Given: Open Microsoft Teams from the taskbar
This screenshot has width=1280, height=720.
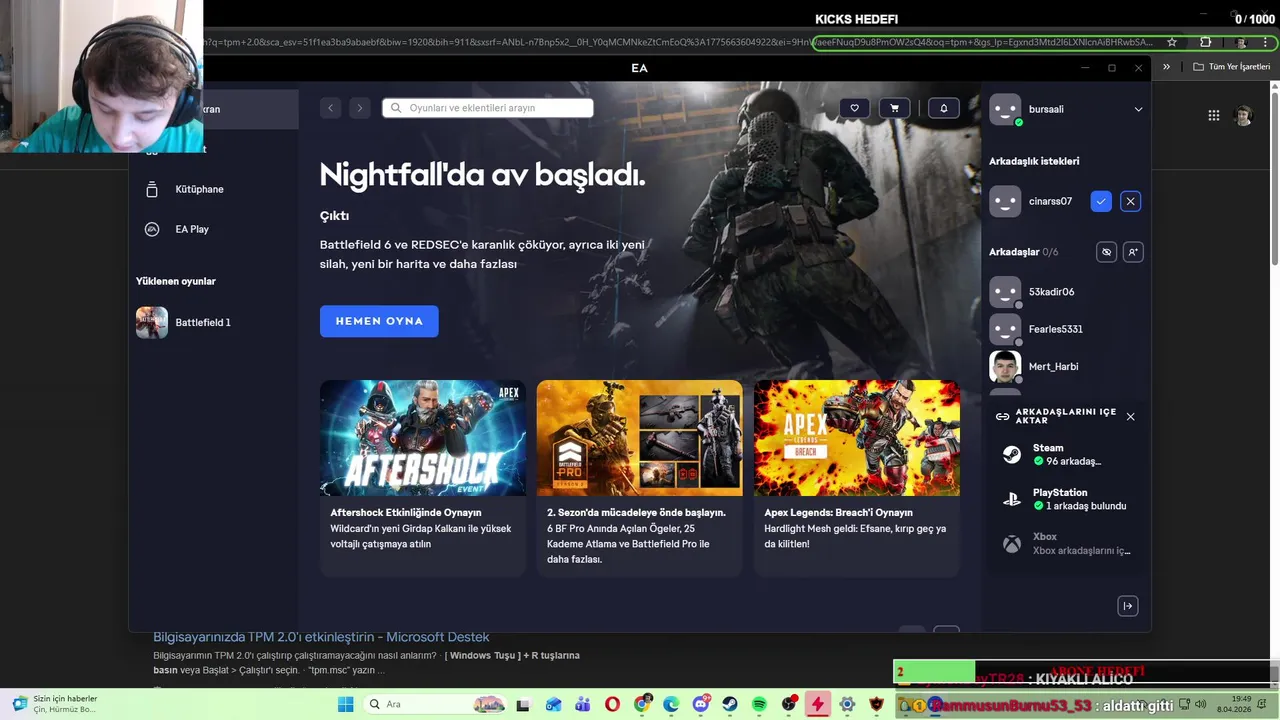Looking at the screenshot, I should 582,704.
